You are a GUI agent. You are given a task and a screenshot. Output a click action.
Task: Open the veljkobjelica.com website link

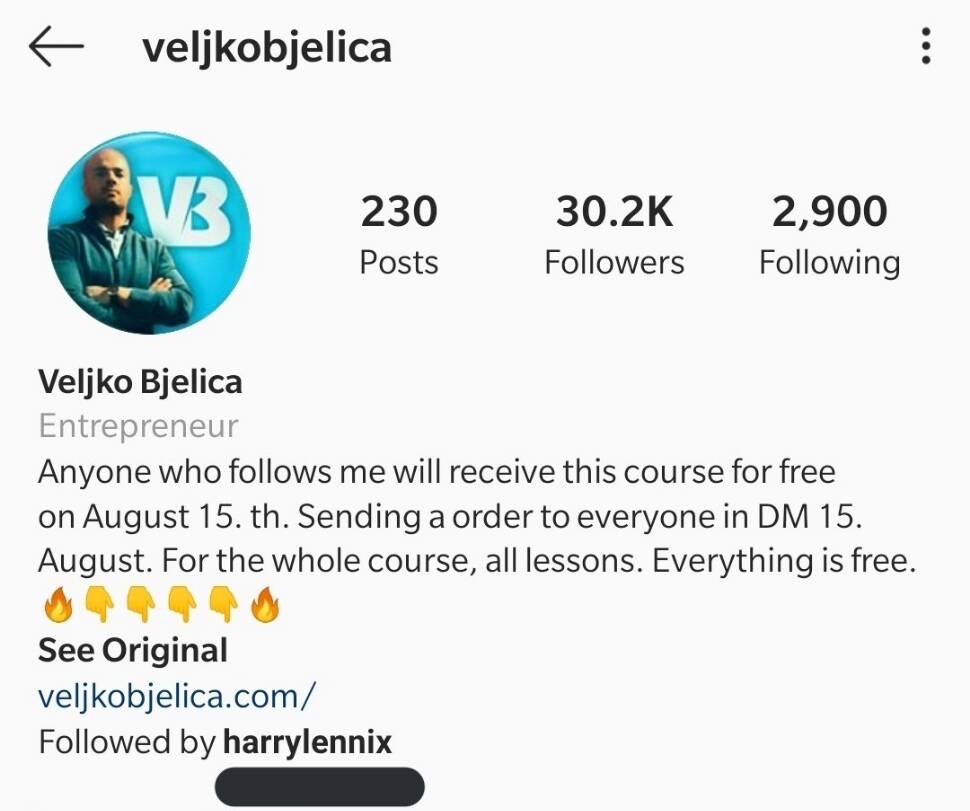pyautogui.click(x=177, y=696)
